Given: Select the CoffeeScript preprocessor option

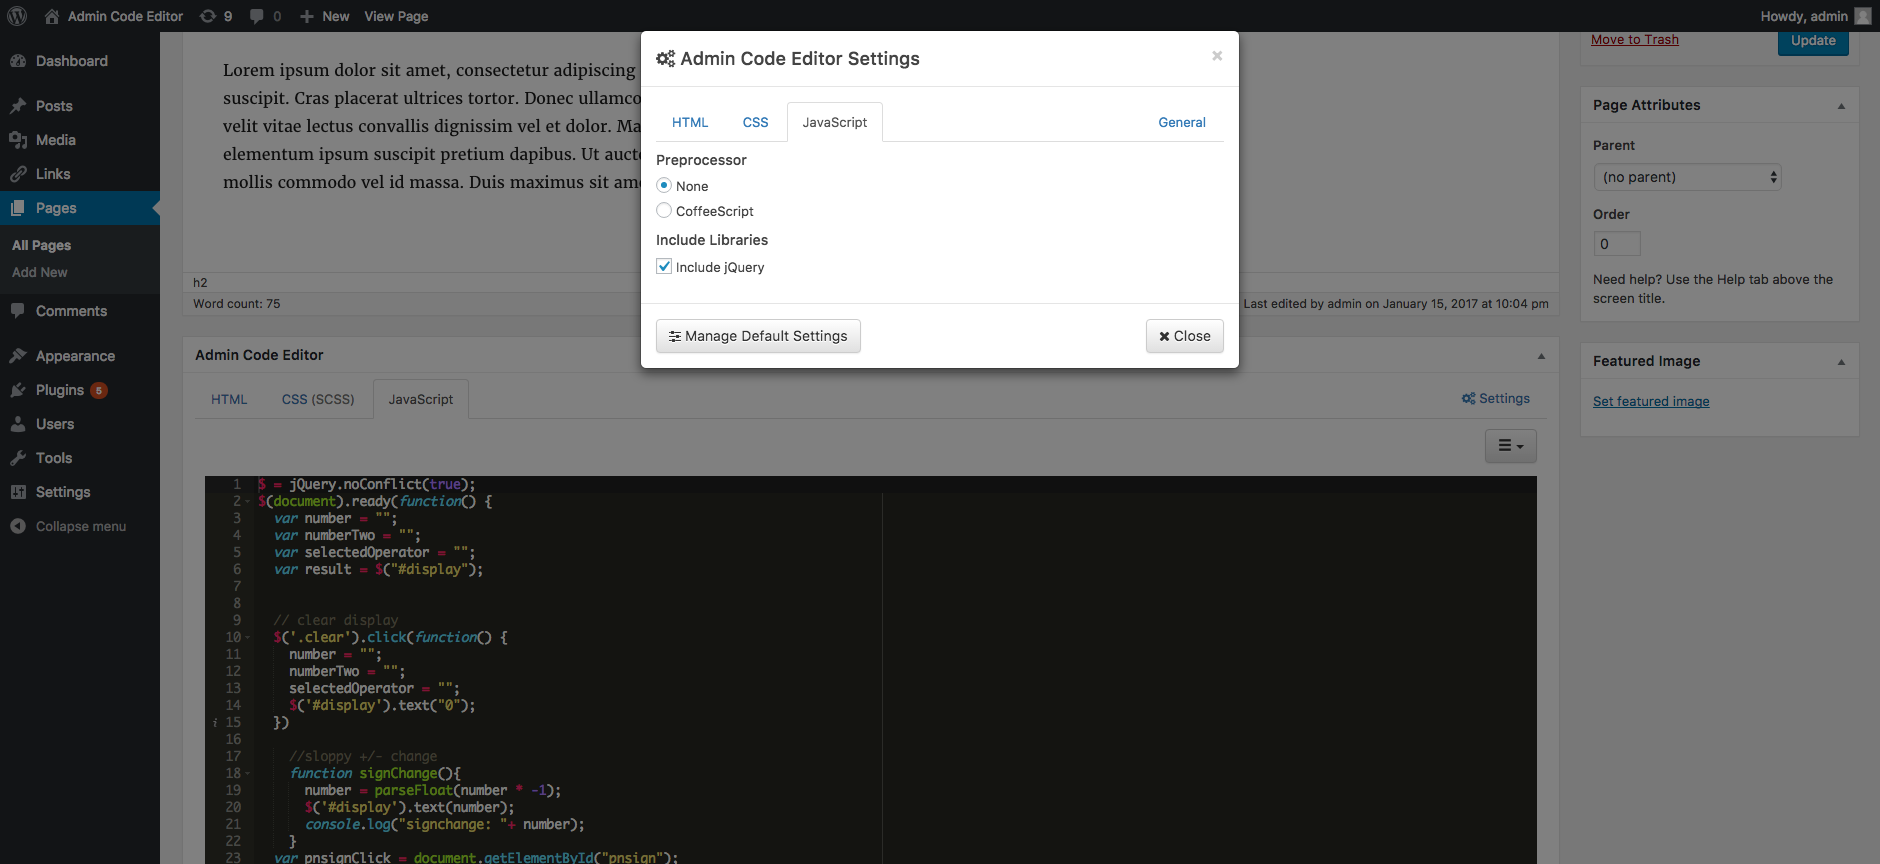Looking at the screenshot, I should (x=664, y=210).
